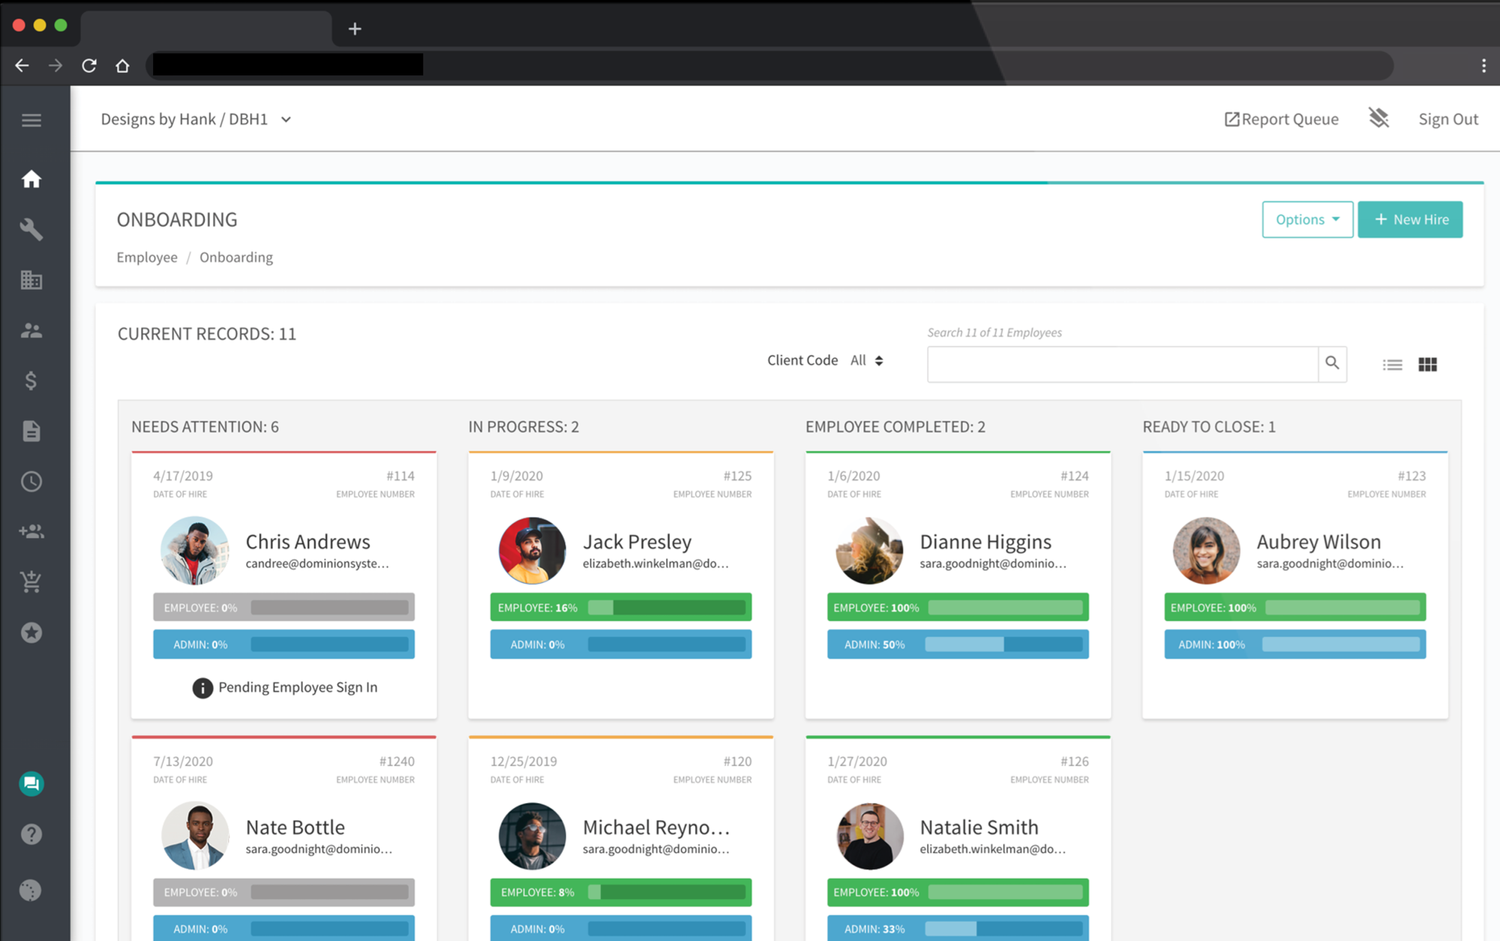The image size is (1500, 941).
Task: Open the payroll dollar sign icon
Action: pos(31,381)
